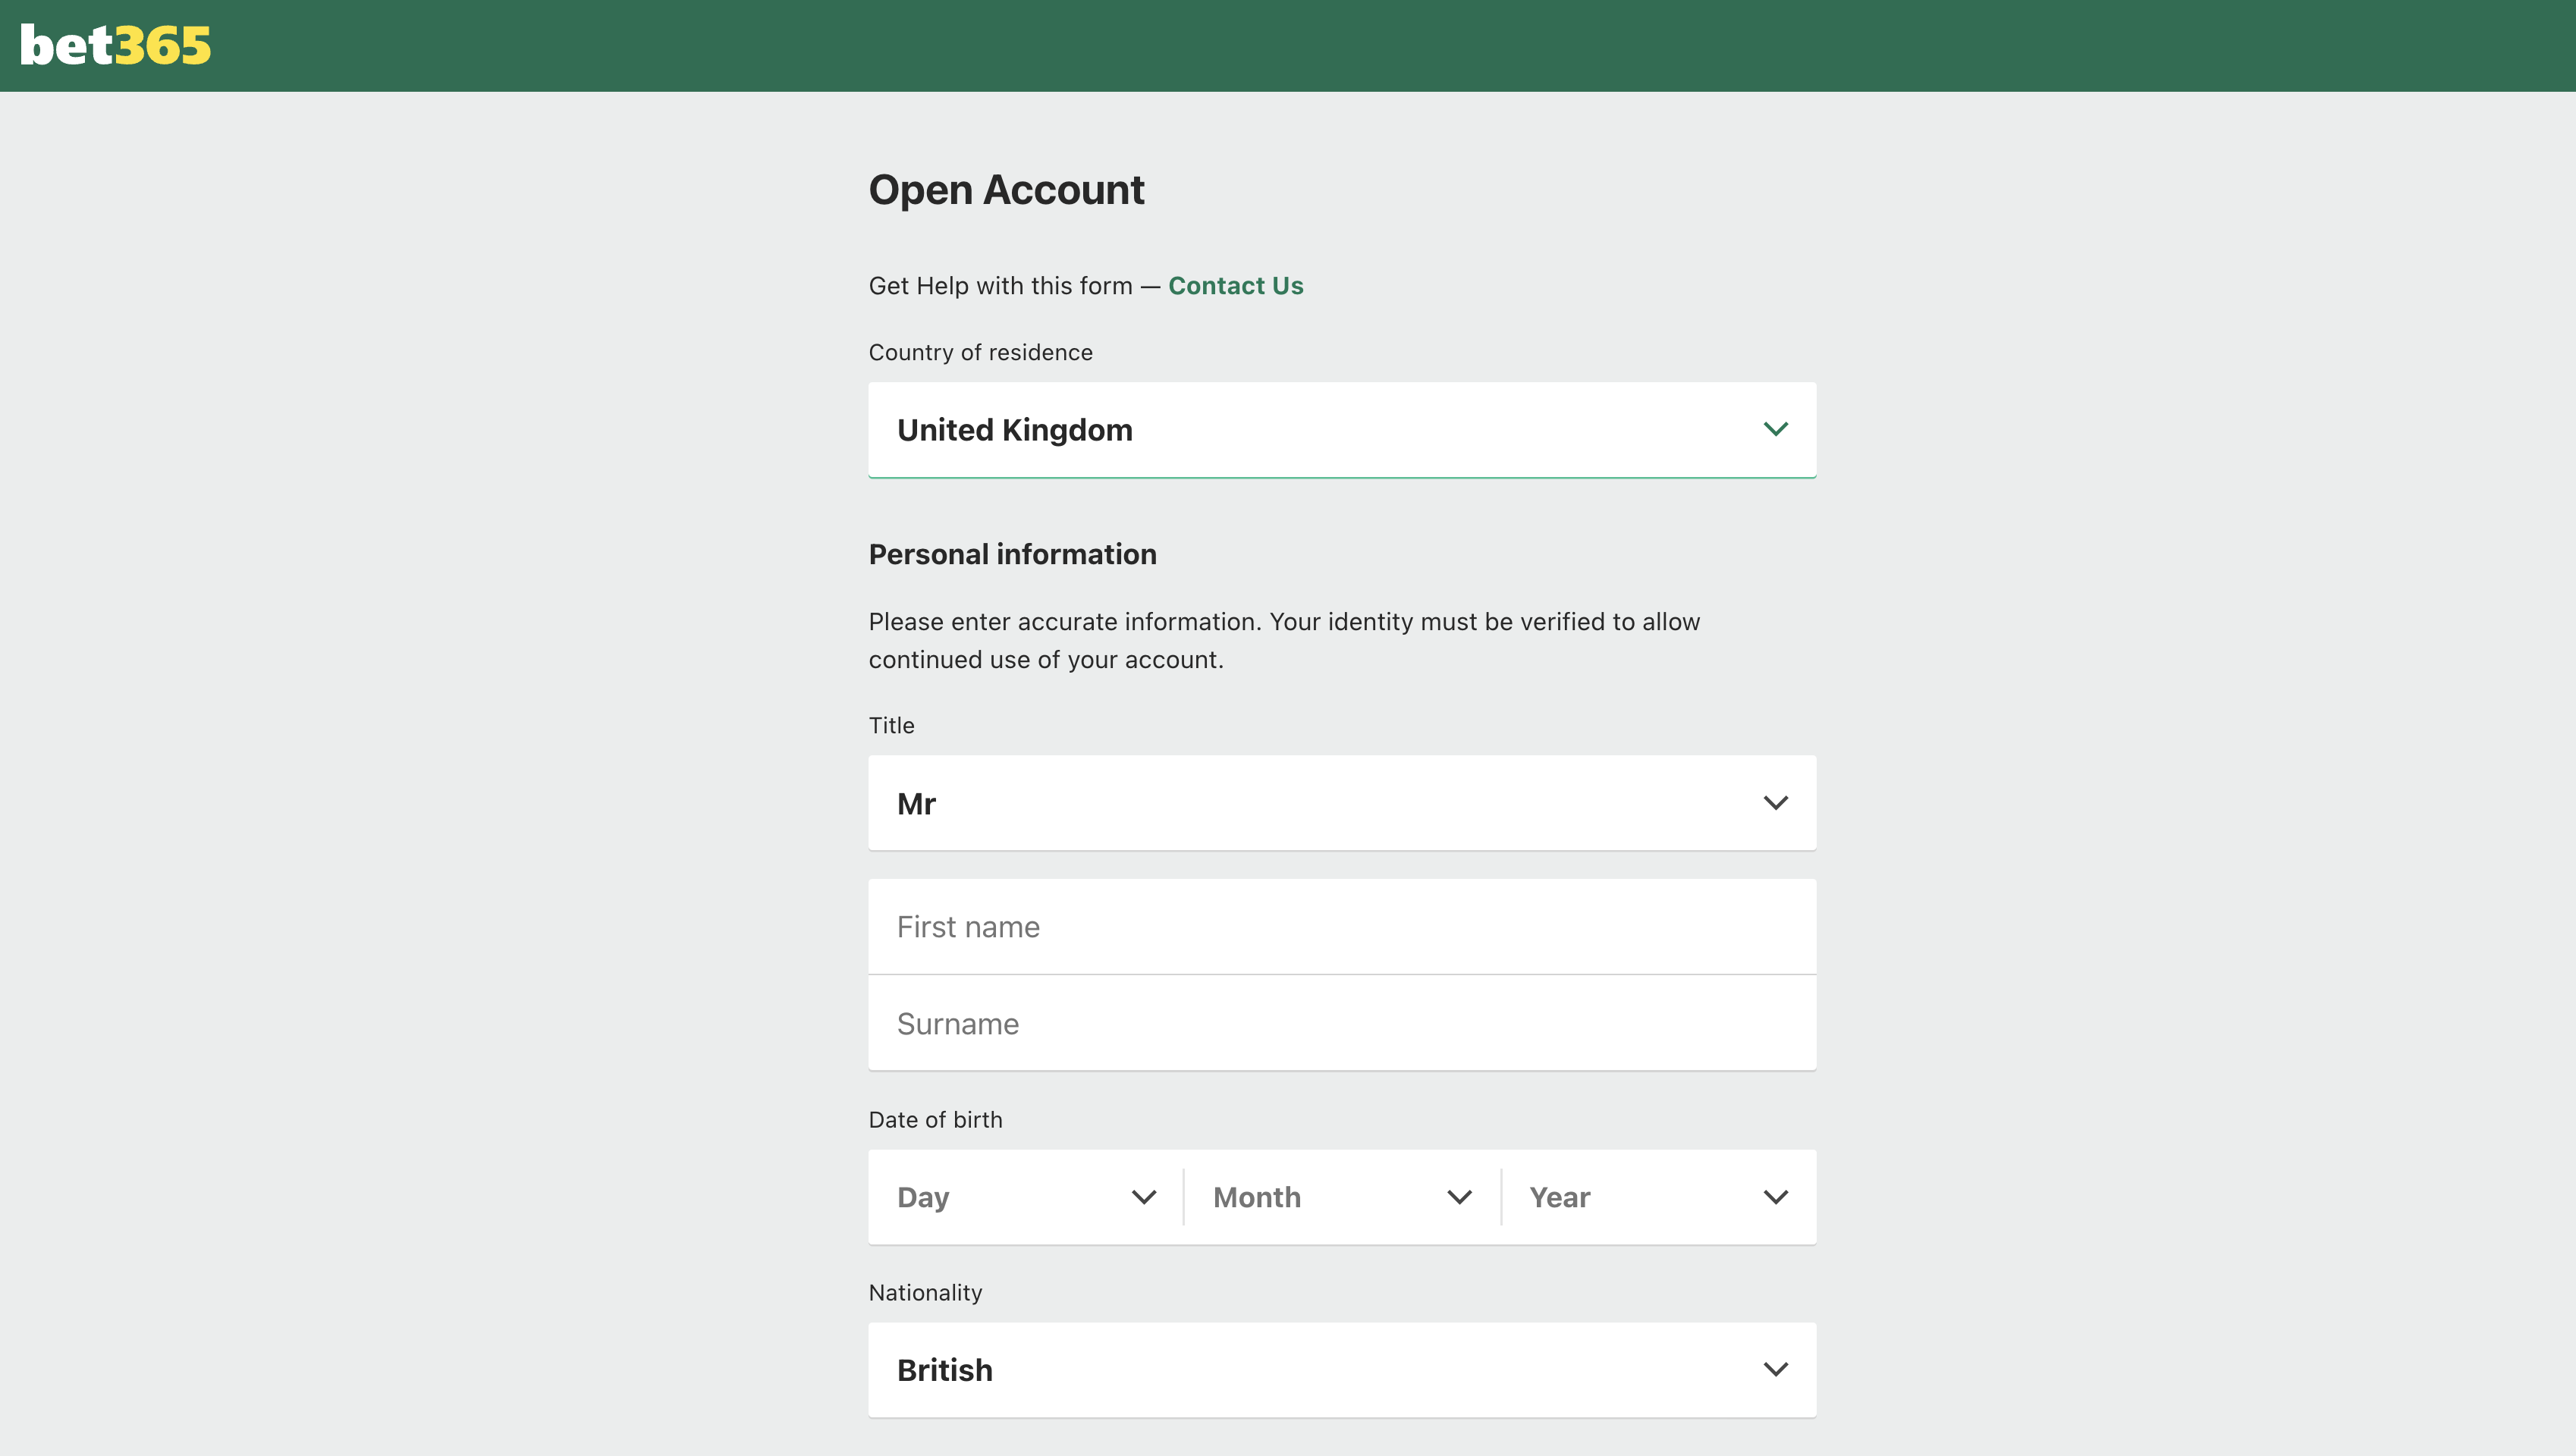The image size is (2576, 1456).
Task: Click the Open Account heading
Action: point(1006,190)
